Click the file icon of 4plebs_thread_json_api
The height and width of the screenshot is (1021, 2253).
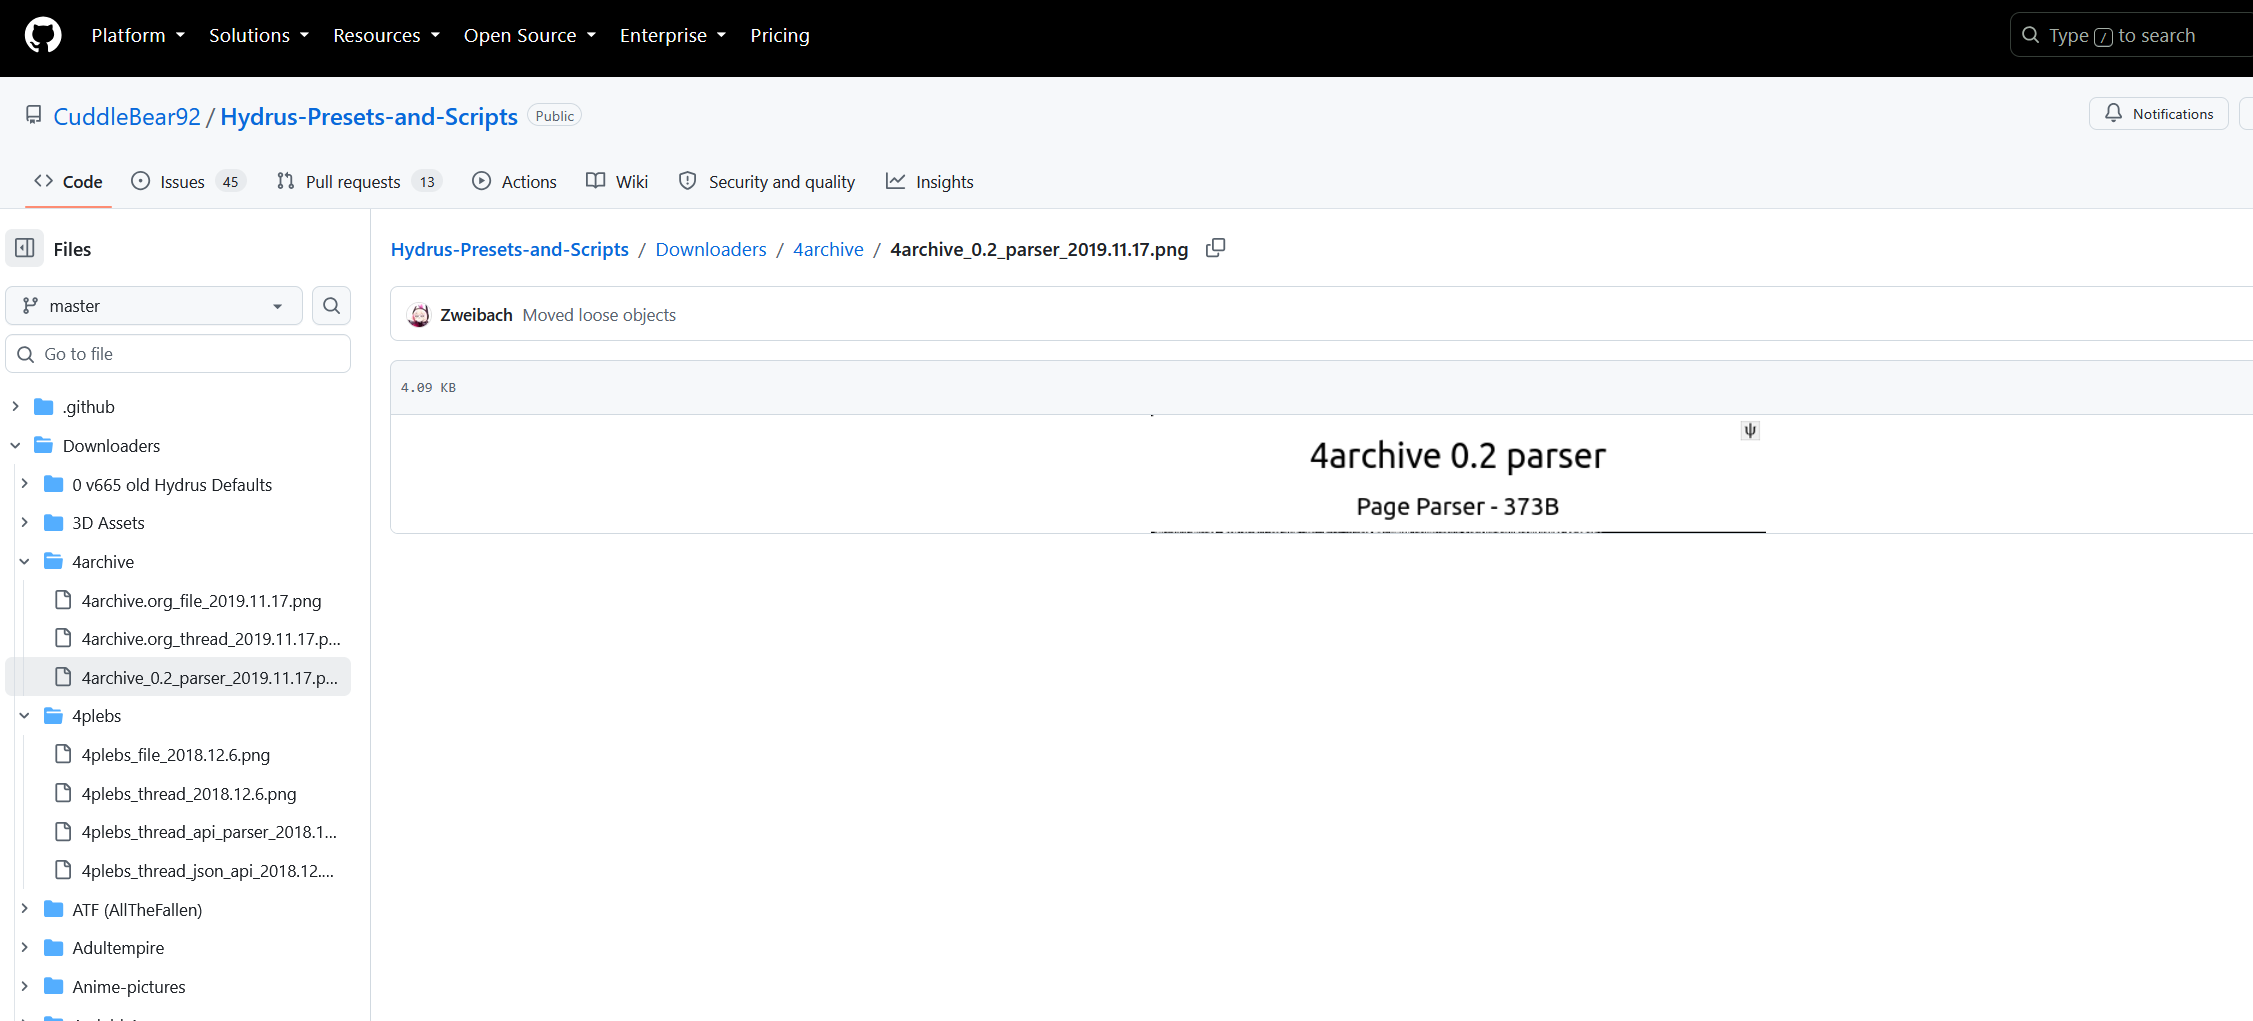(63, 870)
